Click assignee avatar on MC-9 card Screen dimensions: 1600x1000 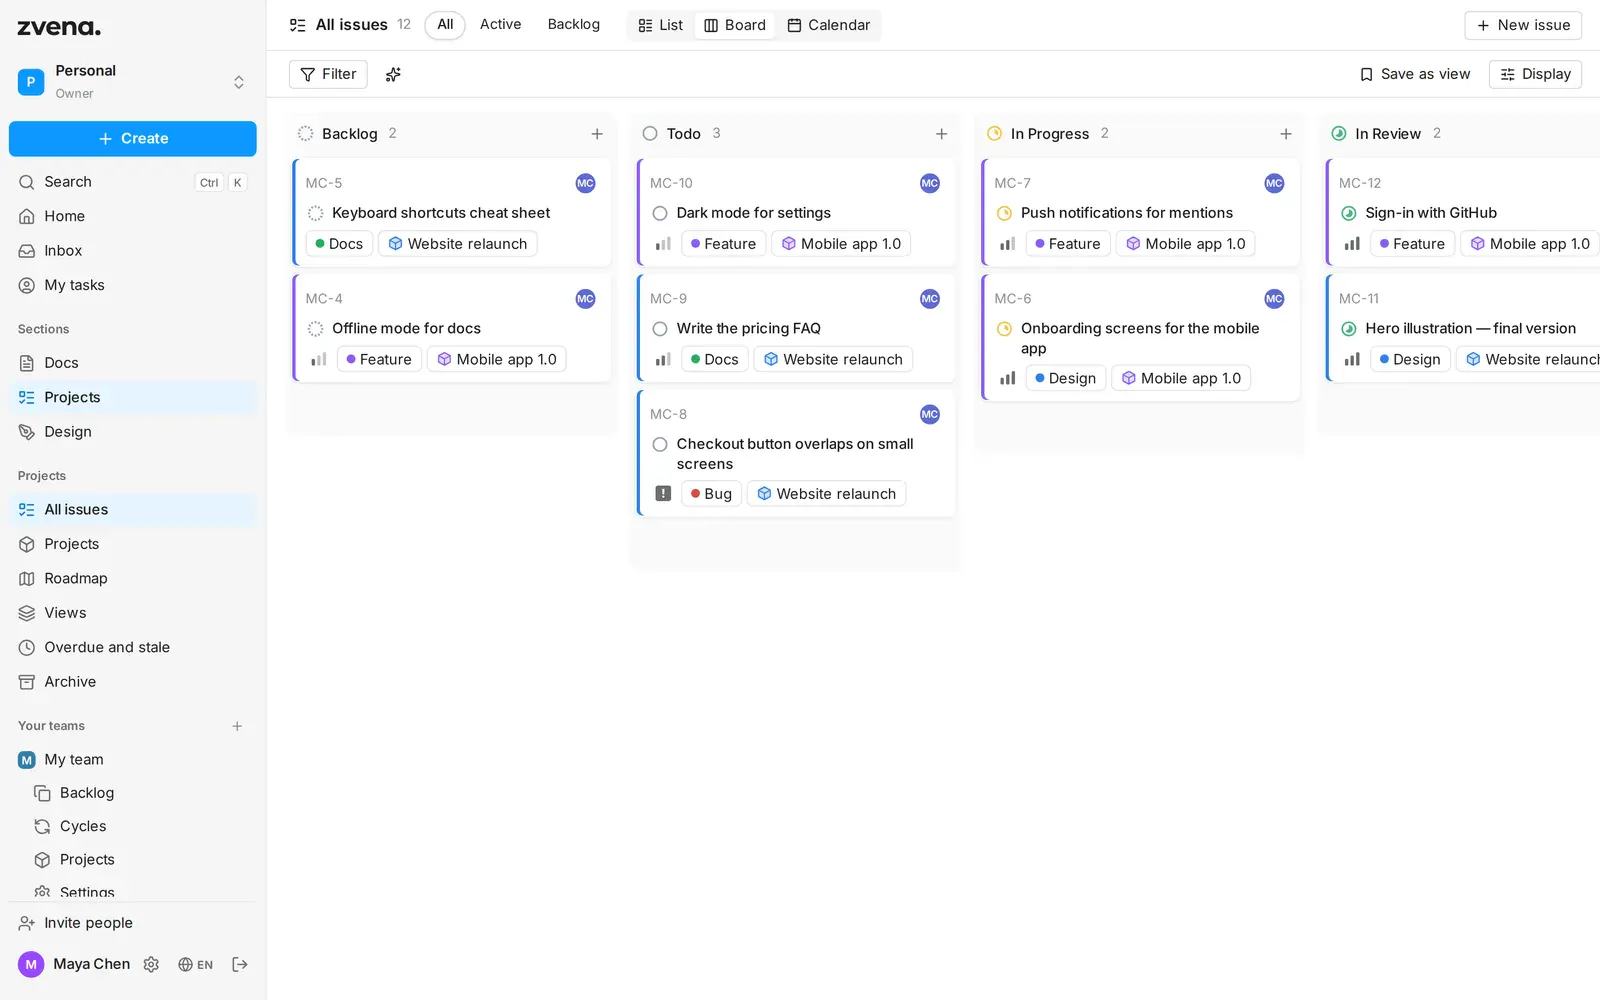tap(930, 299)
